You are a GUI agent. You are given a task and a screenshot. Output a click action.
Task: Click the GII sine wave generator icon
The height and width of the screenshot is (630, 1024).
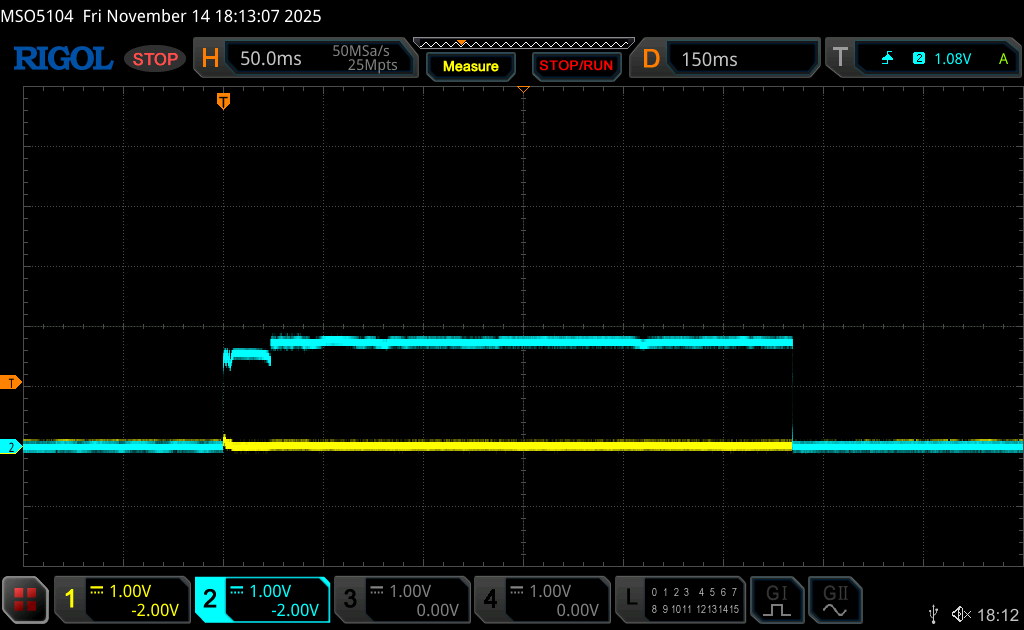(x=834, y=599)
